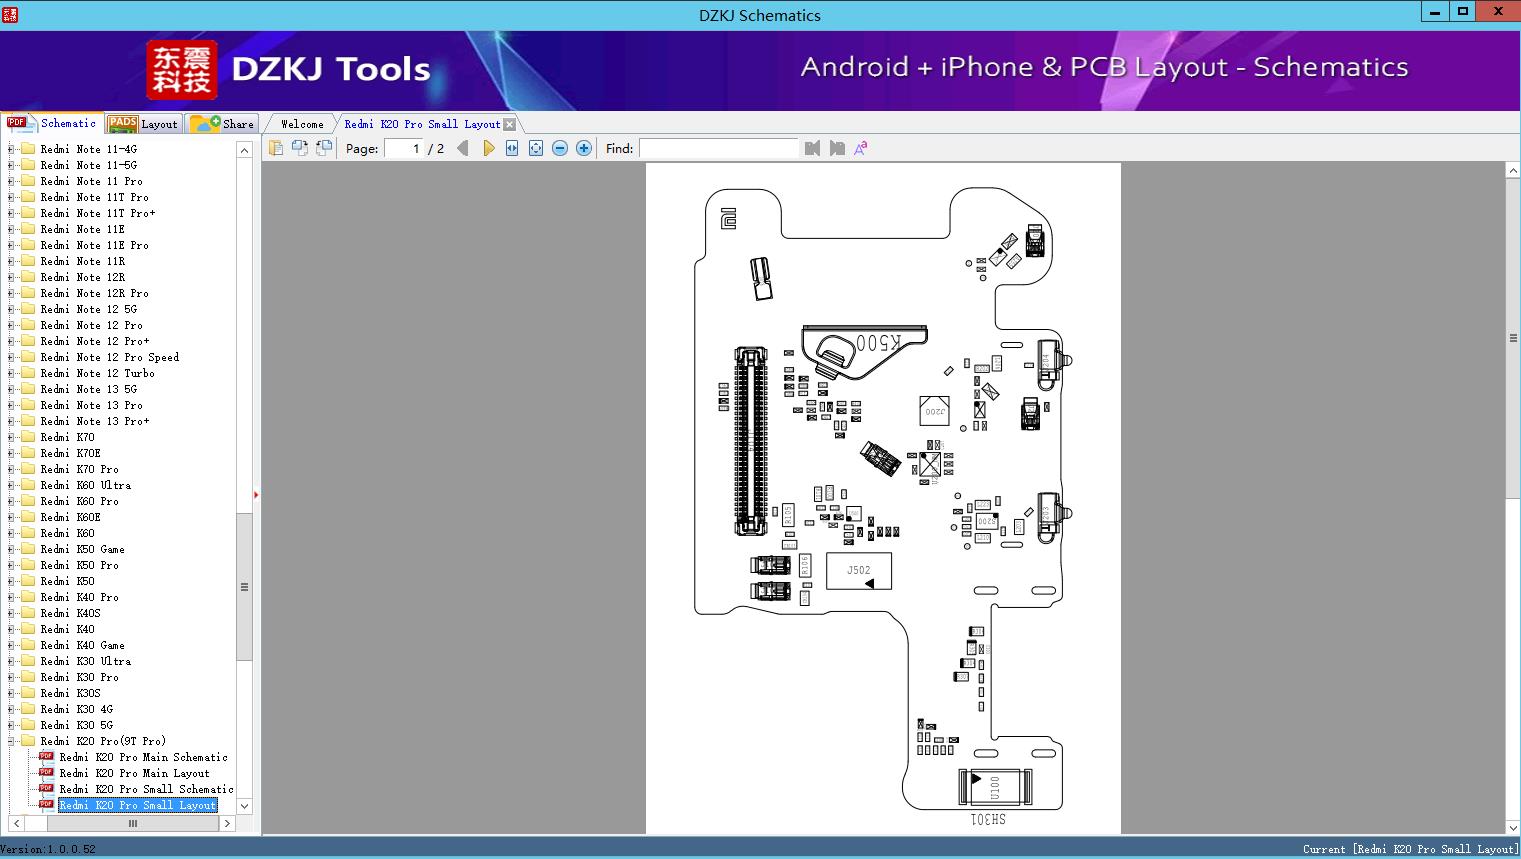
Task: Open Redmi K20 Pro Small Schematic PDF
Action: click(146, 789)
